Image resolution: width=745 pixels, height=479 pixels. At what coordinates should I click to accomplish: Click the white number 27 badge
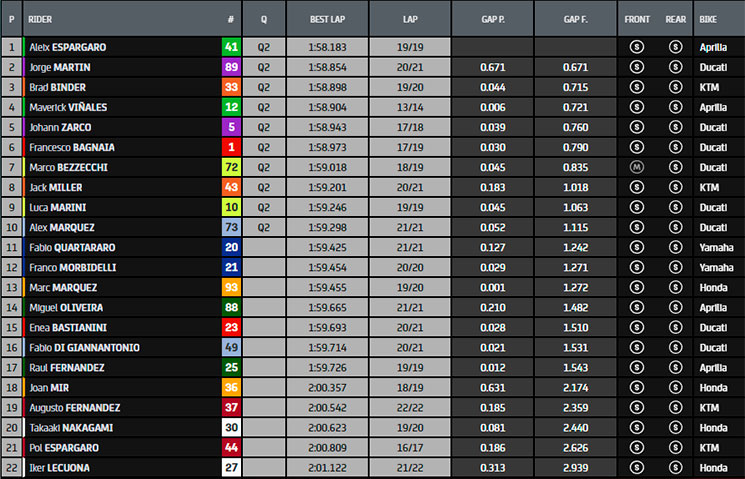[231, 468]
